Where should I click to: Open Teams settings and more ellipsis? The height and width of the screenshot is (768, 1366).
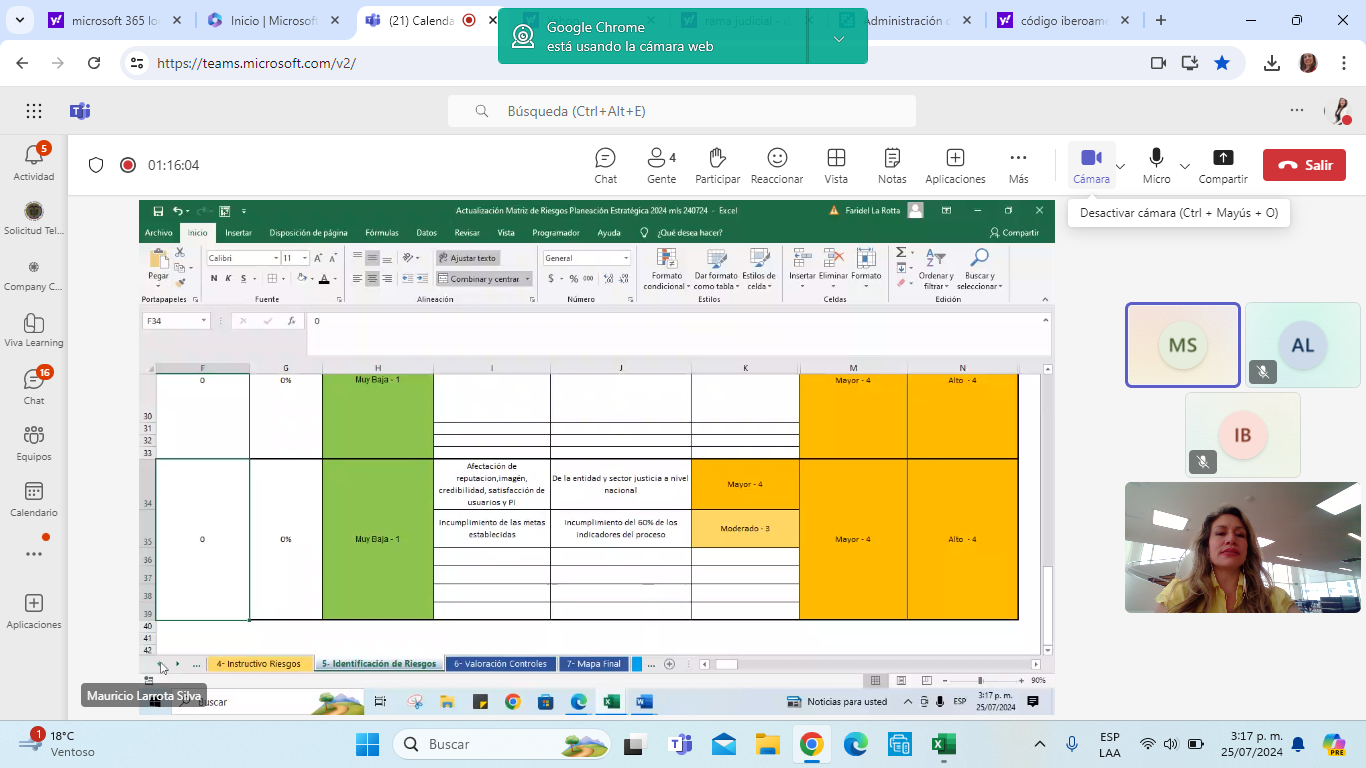coord(1297,111)
